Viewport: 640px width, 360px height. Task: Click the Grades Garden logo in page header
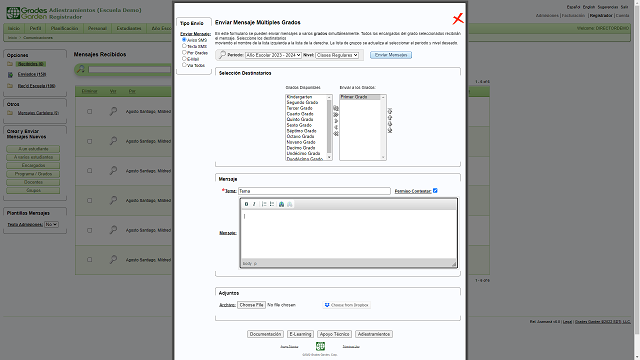point(27,13)
